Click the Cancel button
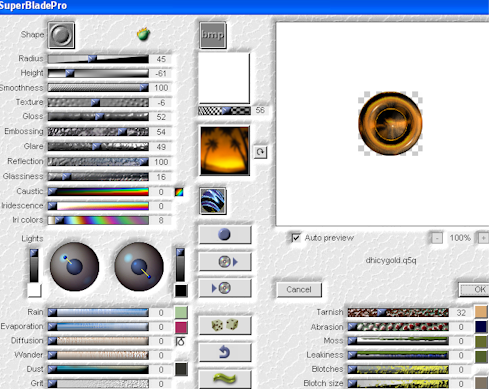 click(299, 289)
